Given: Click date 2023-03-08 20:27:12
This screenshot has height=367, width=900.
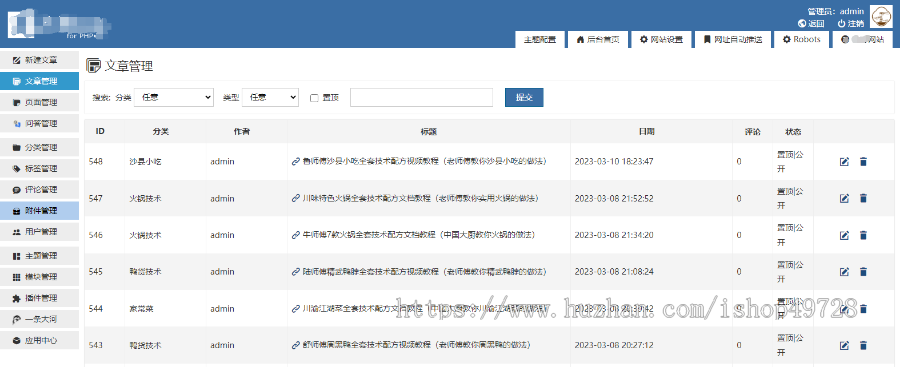Looking at the screenshot, I should [614, 346].
